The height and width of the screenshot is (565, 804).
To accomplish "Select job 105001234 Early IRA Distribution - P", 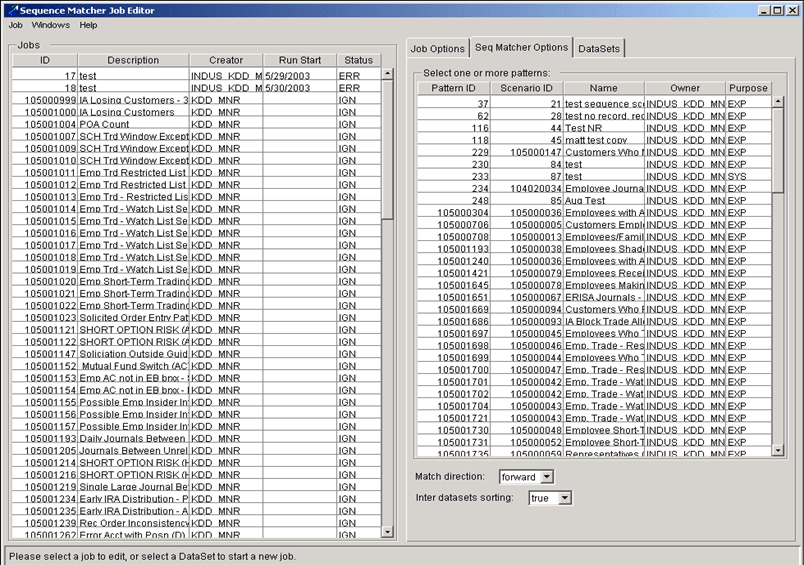I will pos(196,499).
